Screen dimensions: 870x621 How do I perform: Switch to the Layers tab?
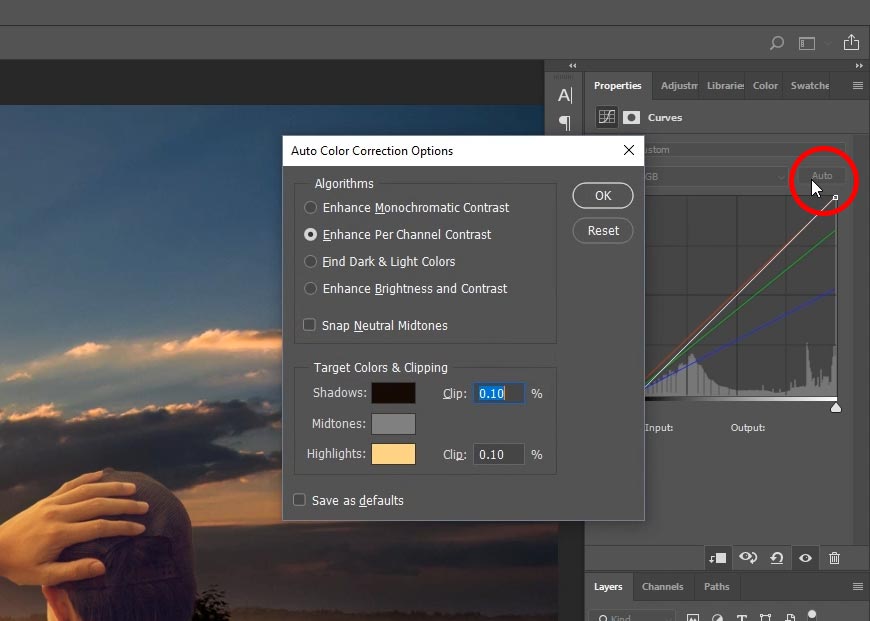pos(608,587)
